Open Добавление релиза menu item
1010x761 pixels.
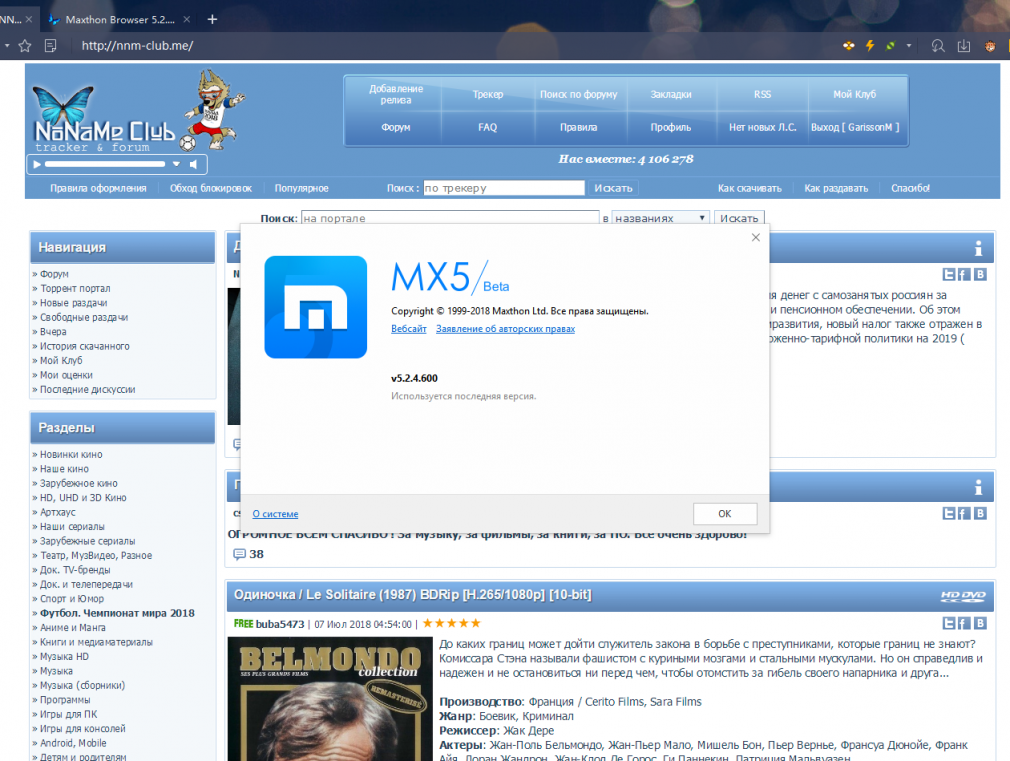point(395,94)
